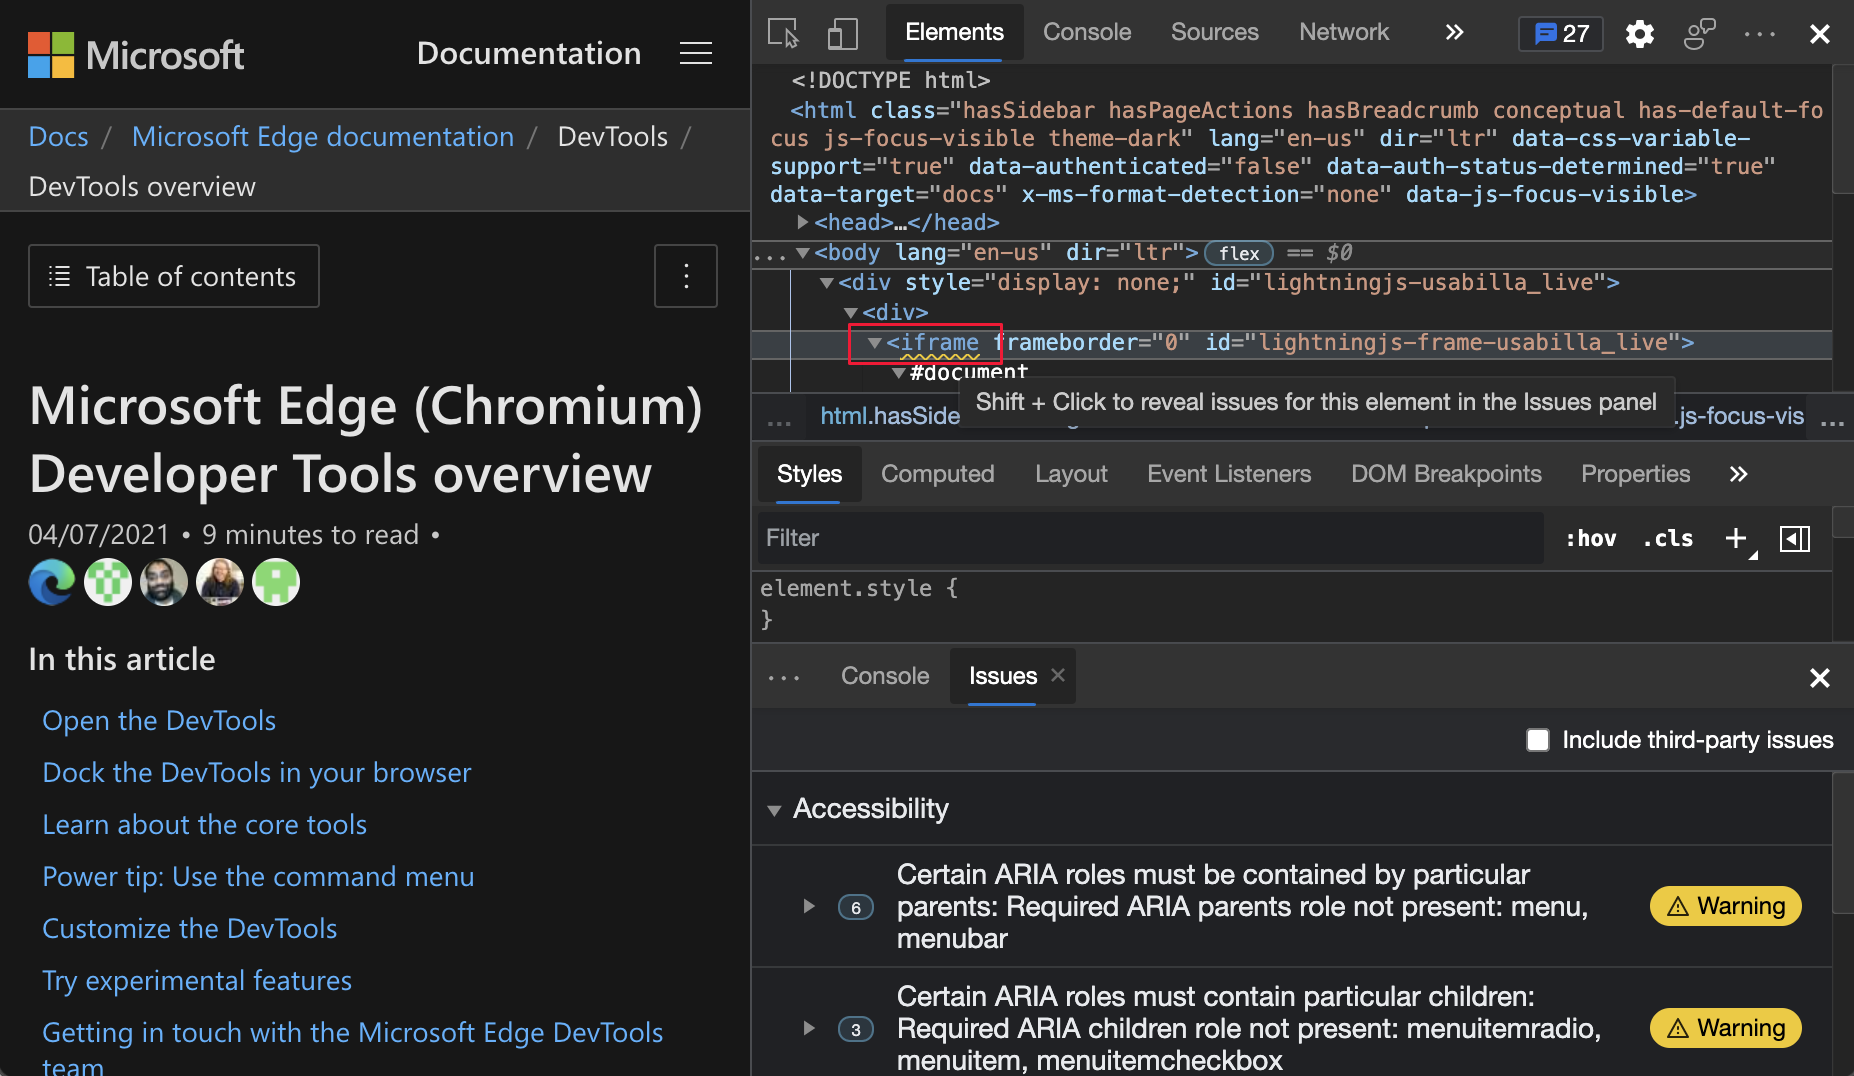This screenshot has height=1076, width=1854.
Task: Select the inspect element picker tool
Action: (x=783, y=33)
